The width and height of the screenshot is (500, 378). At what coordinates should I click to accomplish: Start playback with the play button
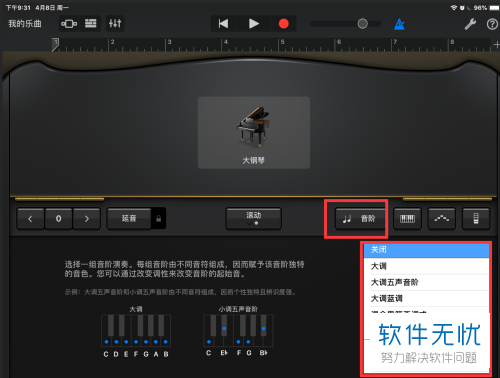point(253,24)
